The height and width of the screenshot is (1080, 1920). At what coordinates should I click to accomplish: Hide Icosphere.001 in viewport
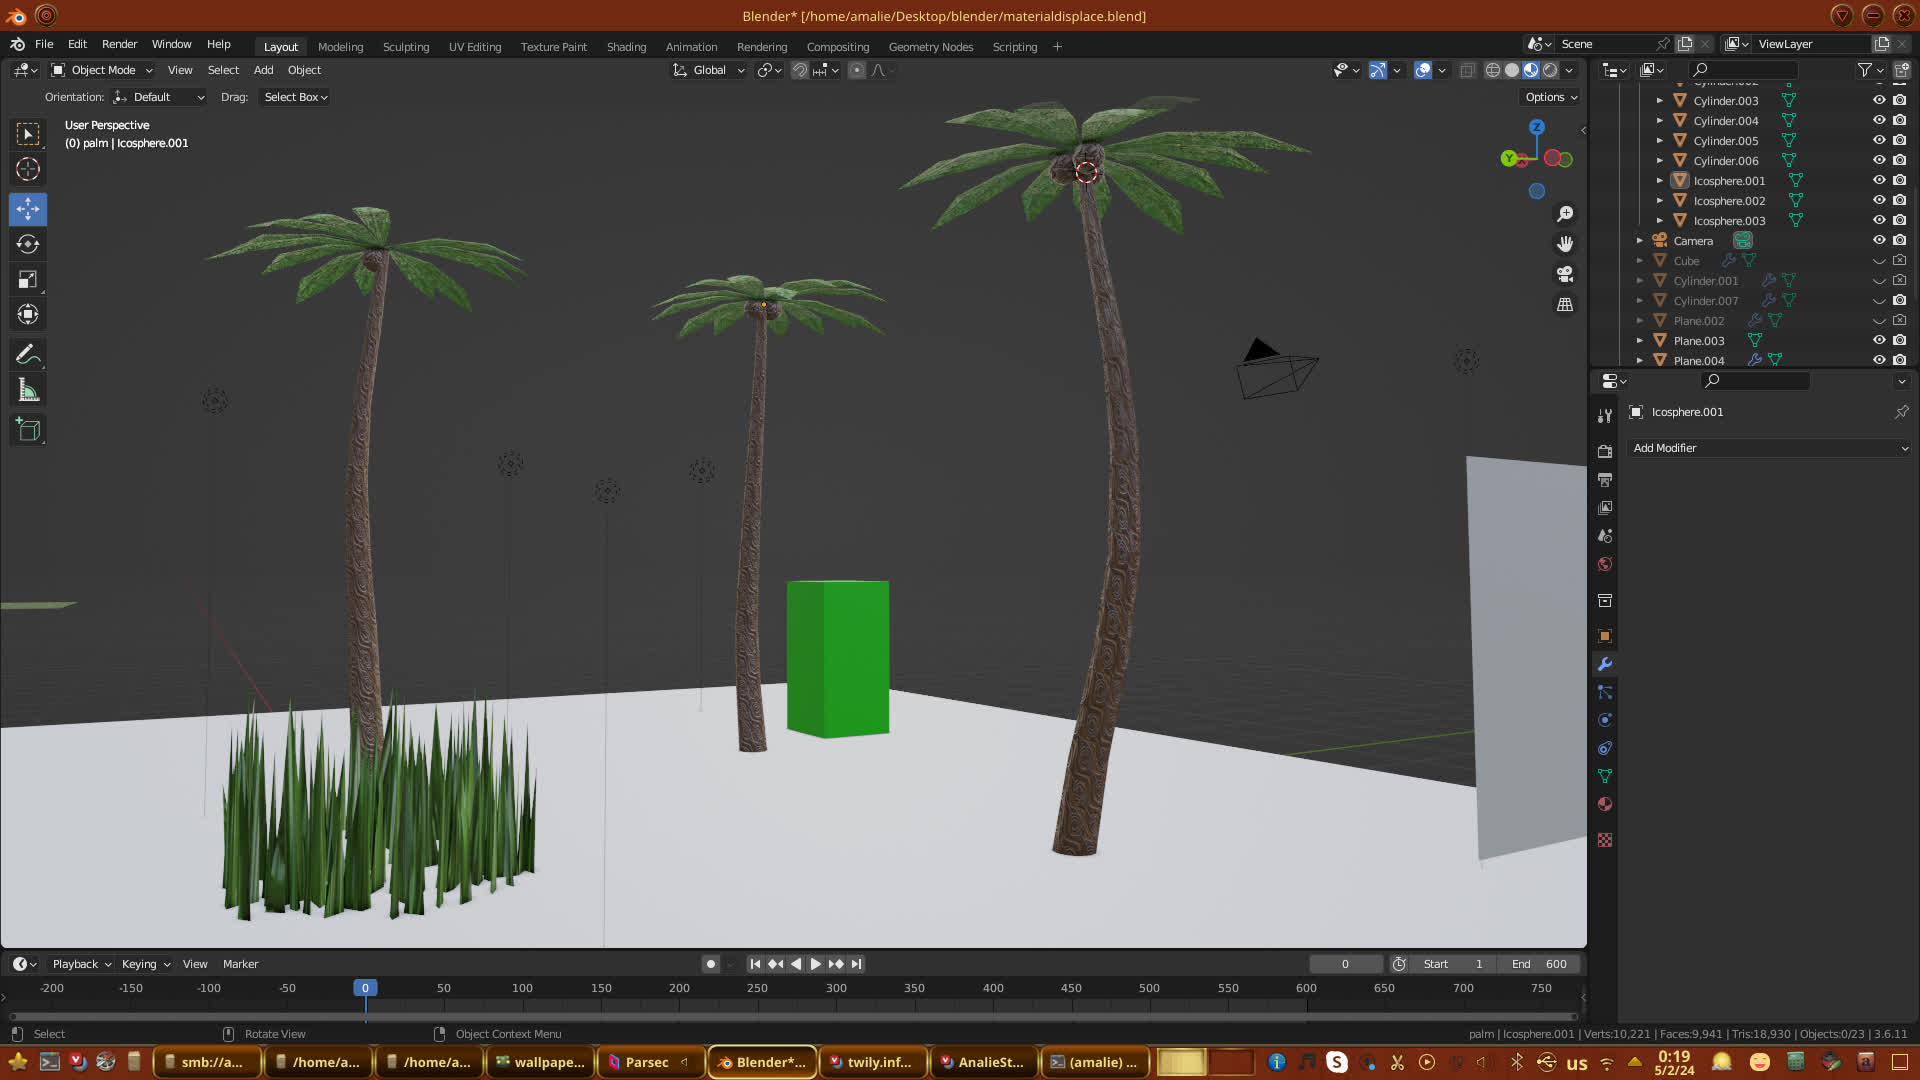pos(1879,181)
